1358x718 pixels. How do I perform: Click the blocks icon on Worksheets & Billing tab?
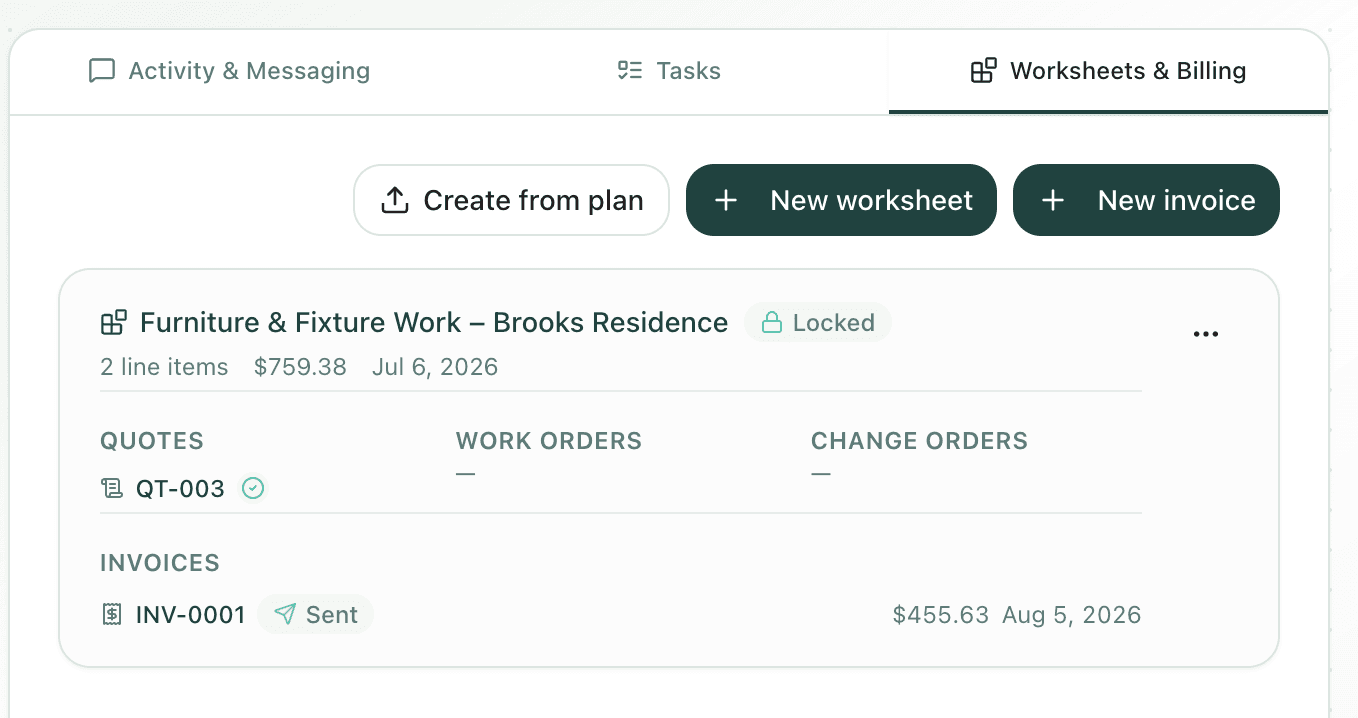984,71
